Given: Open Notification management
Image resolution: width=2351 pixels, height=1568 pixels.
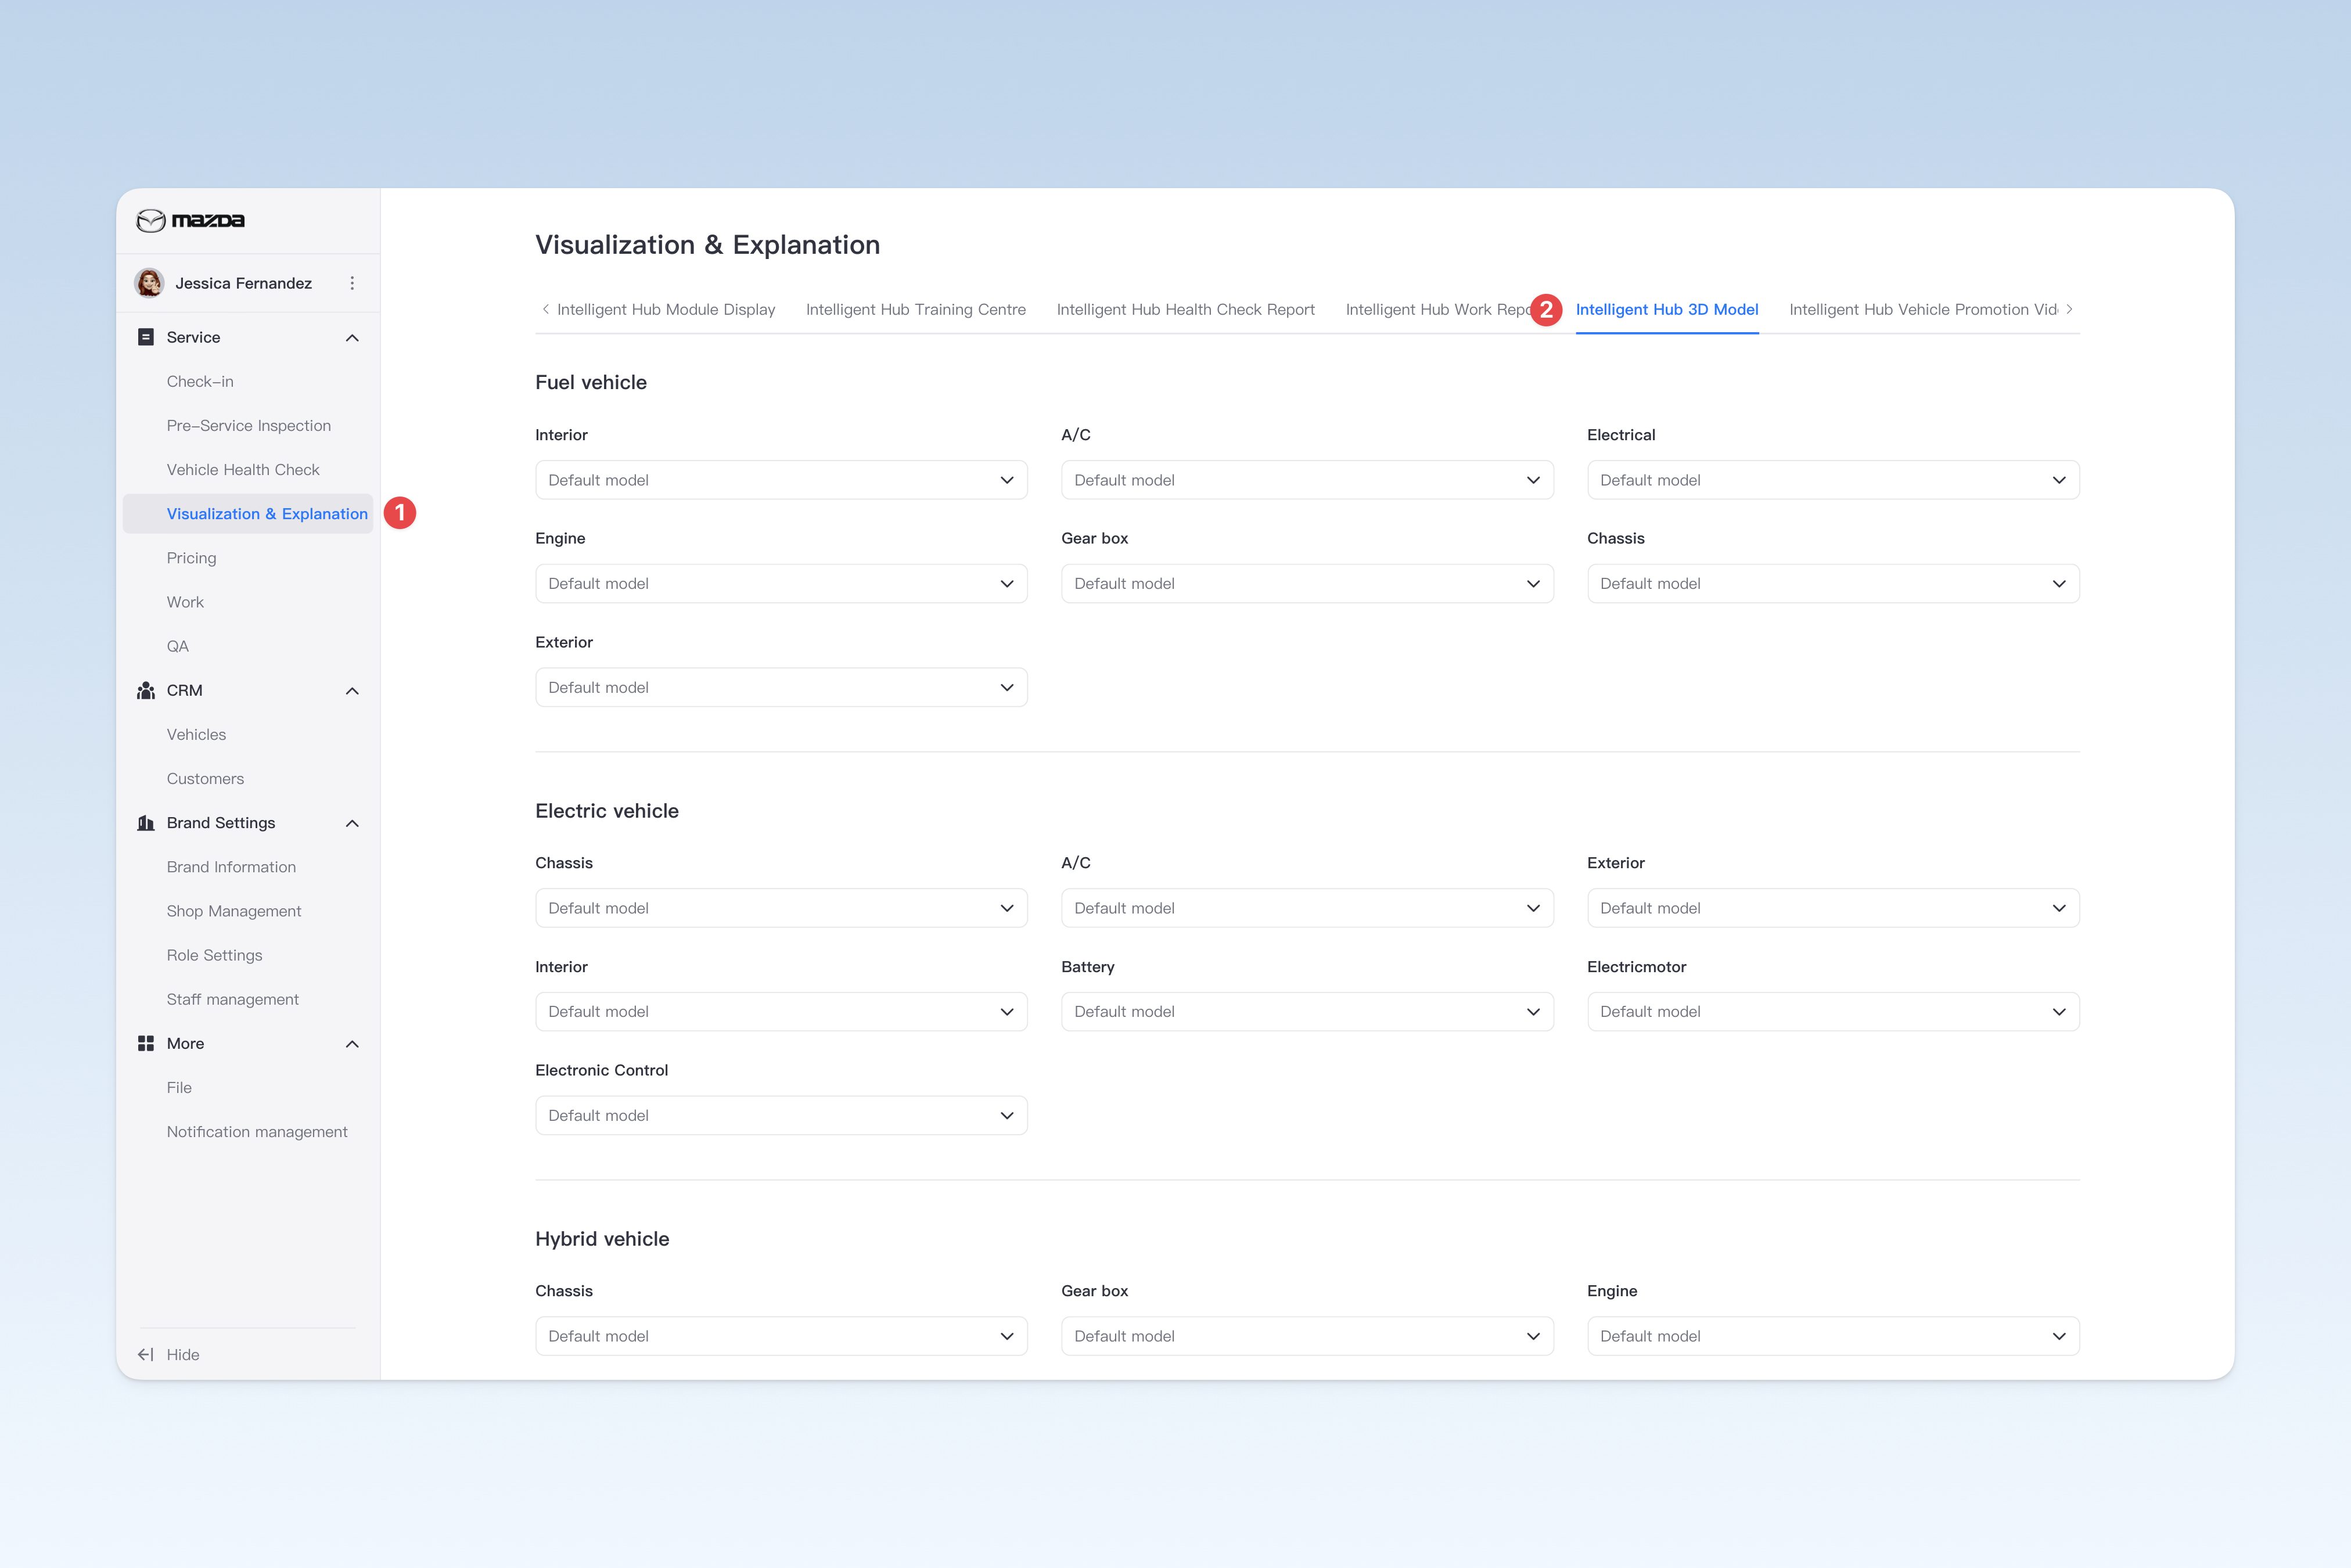Looking at the screenshot, I should (257, 1131).
